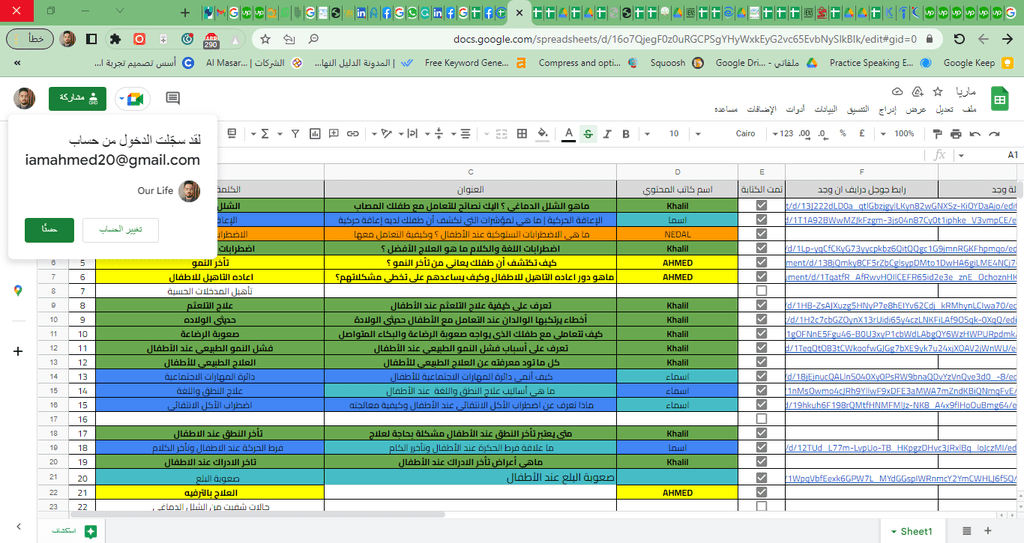1024x543 pixels.
Task: Open the مساعده menu
Action: pos(726,109)
